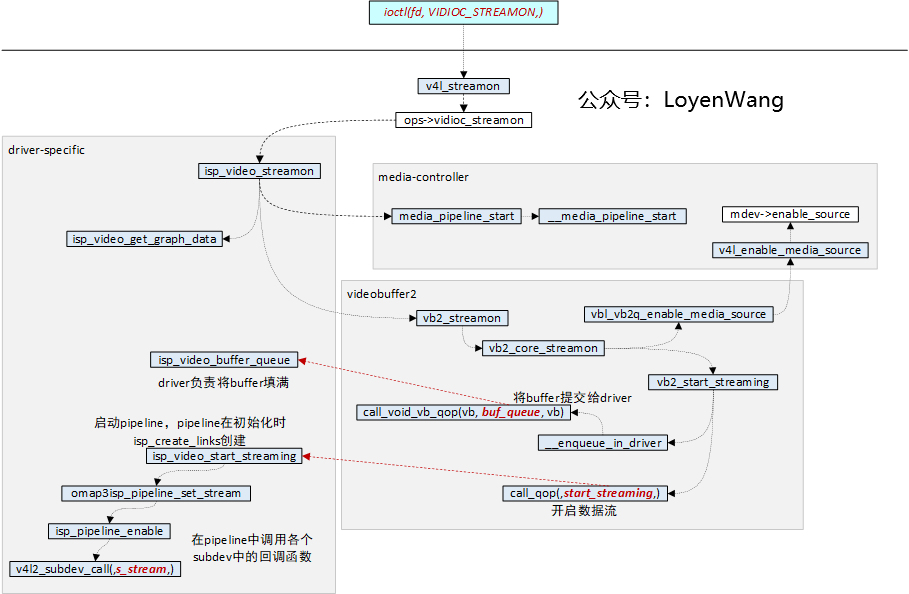The height and width of the screenshot is (594, 909).
Task: Select the vb2_streamon node
Action: point(463,318)
